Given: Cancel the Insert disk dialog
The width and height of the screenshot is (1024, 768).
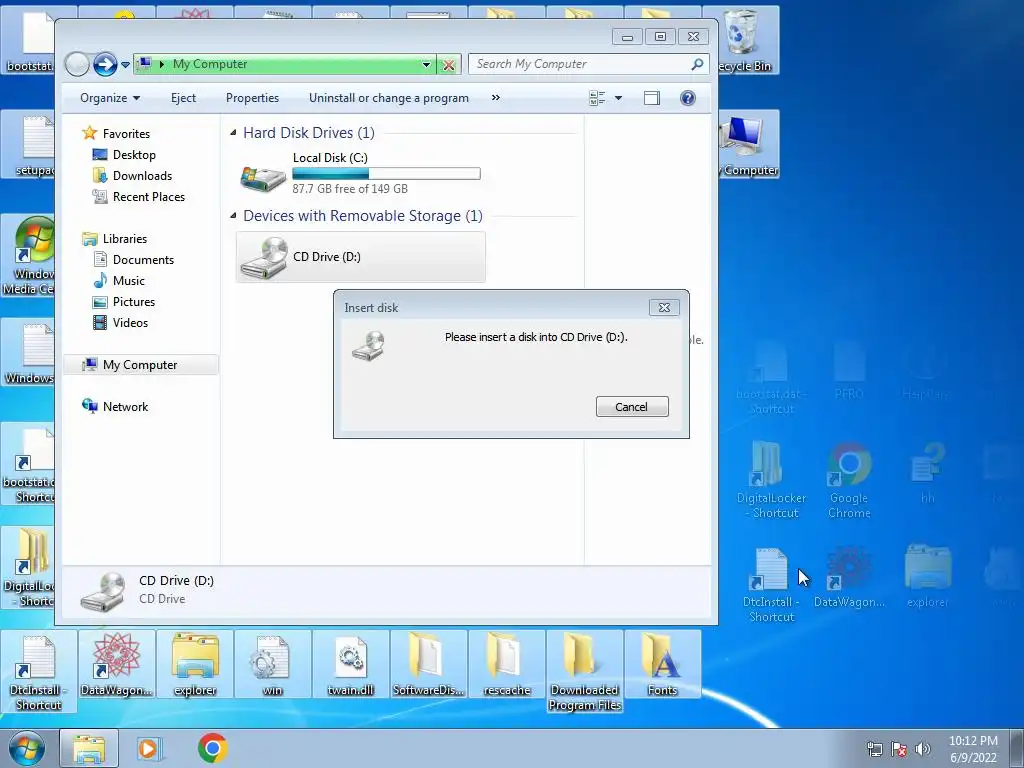Looking at the screenshot, I should pos(632,406).
